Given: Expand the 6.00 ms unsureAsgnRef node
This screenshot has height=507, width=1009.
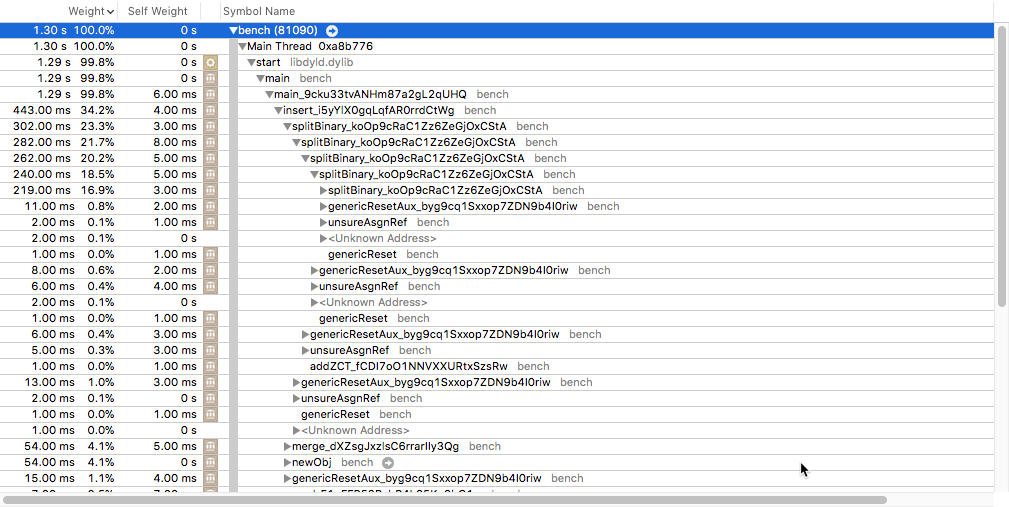Looking at the screenshot, I should pos(314,286).
